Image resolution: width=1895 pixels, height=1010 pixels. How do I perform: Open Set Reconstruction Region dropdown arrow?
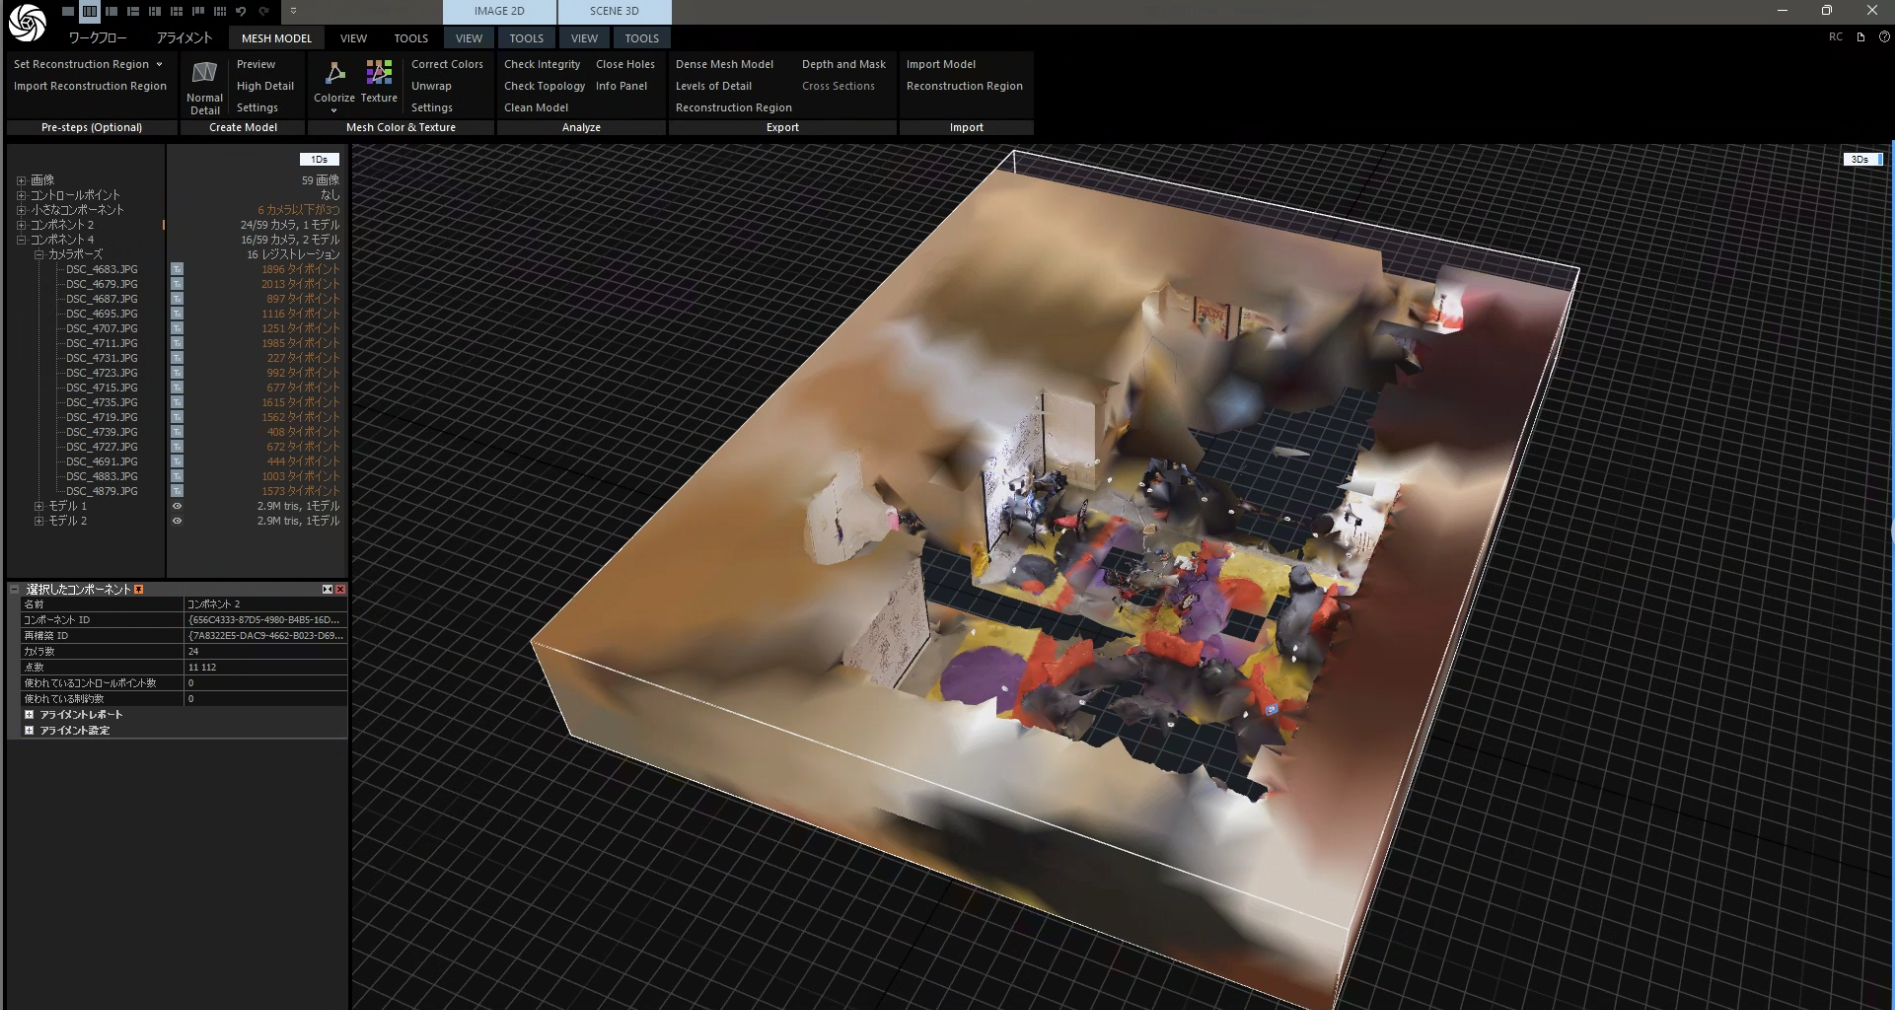coord(159,64)
